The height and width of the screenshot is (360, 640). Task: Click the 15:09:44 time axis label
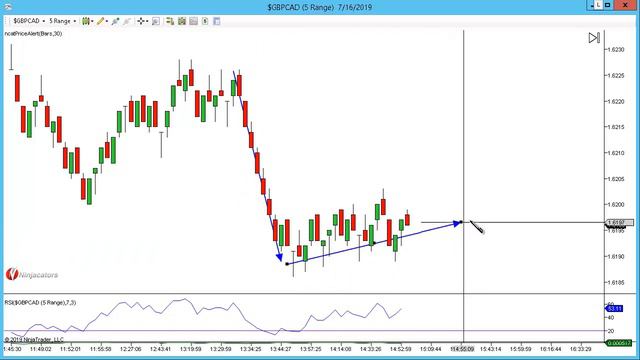431,349
